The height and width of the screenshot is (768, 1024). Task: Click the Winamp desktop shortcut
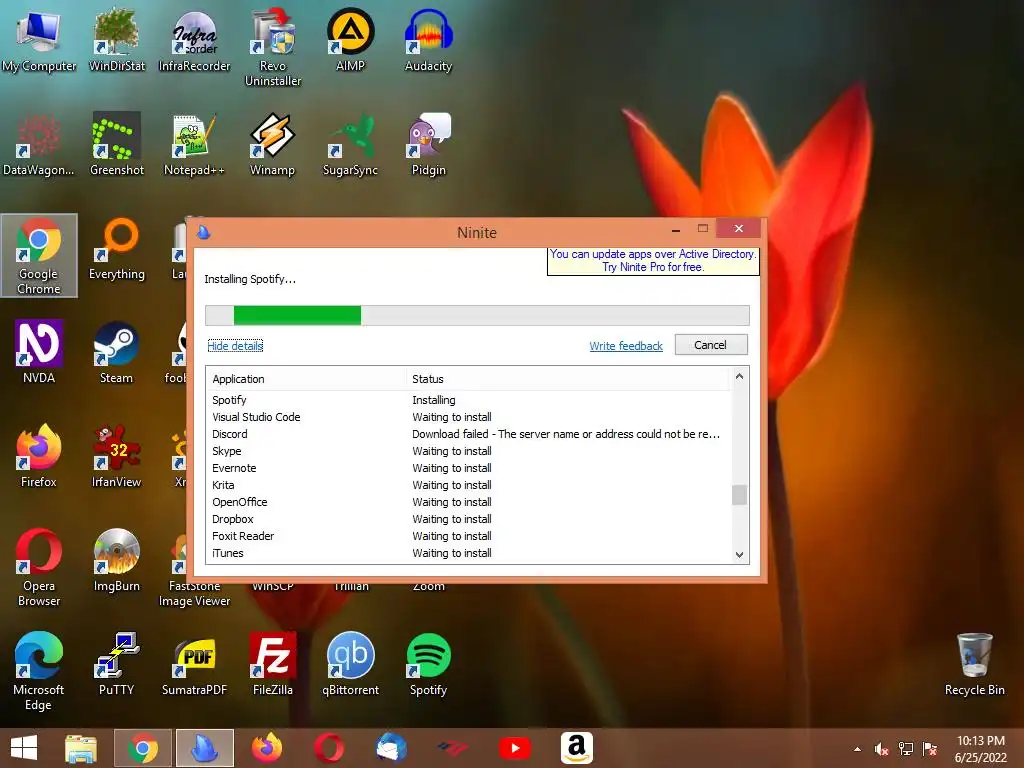click(272, 144)
